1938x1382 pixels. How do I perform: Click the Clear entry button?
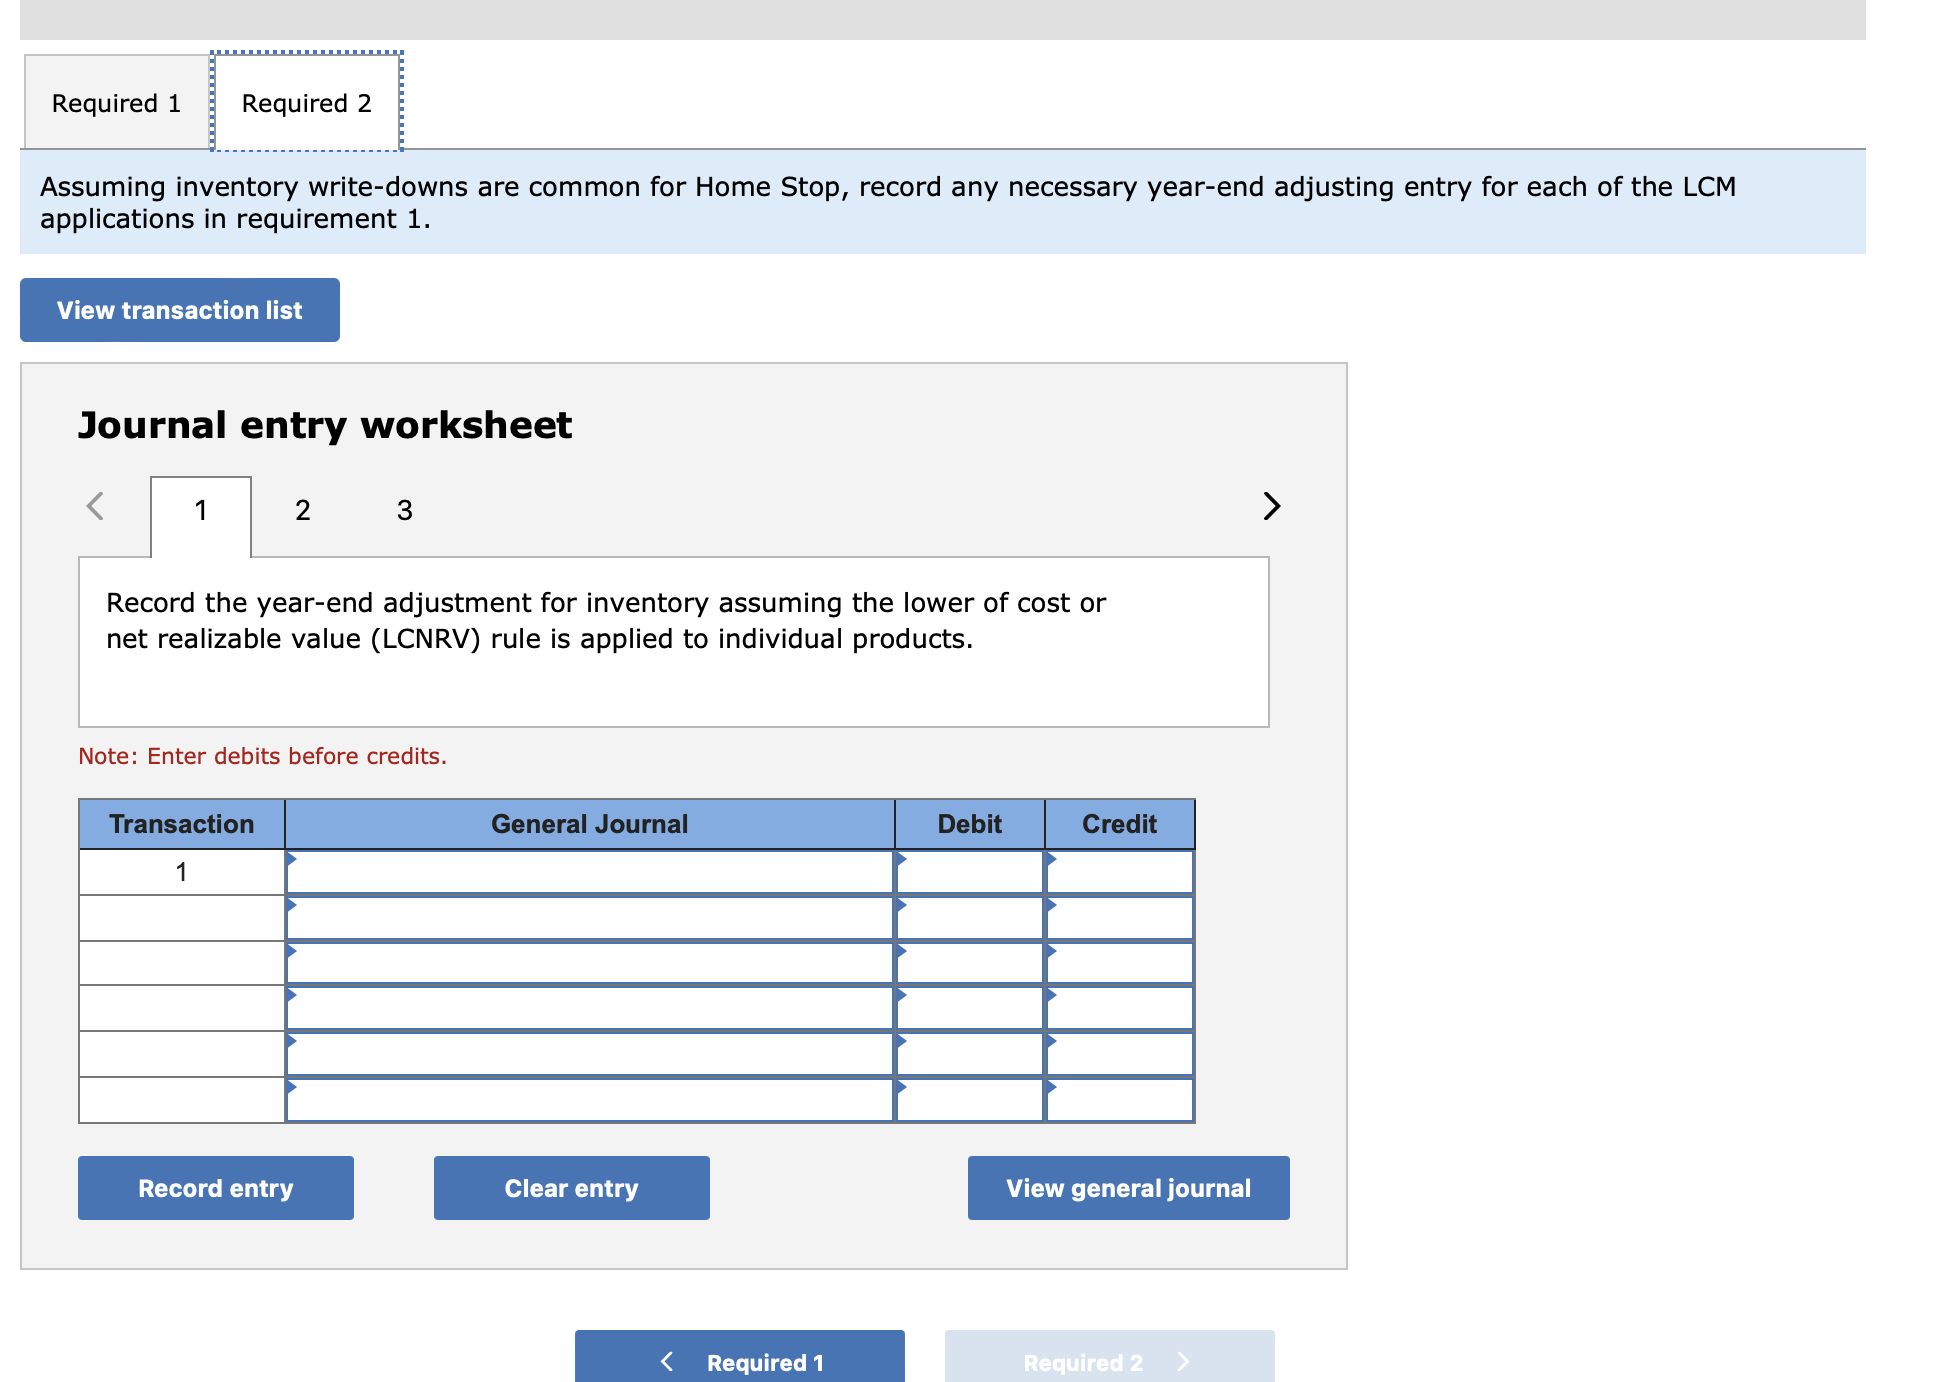pyautogui.click(x=570, y=1187)
